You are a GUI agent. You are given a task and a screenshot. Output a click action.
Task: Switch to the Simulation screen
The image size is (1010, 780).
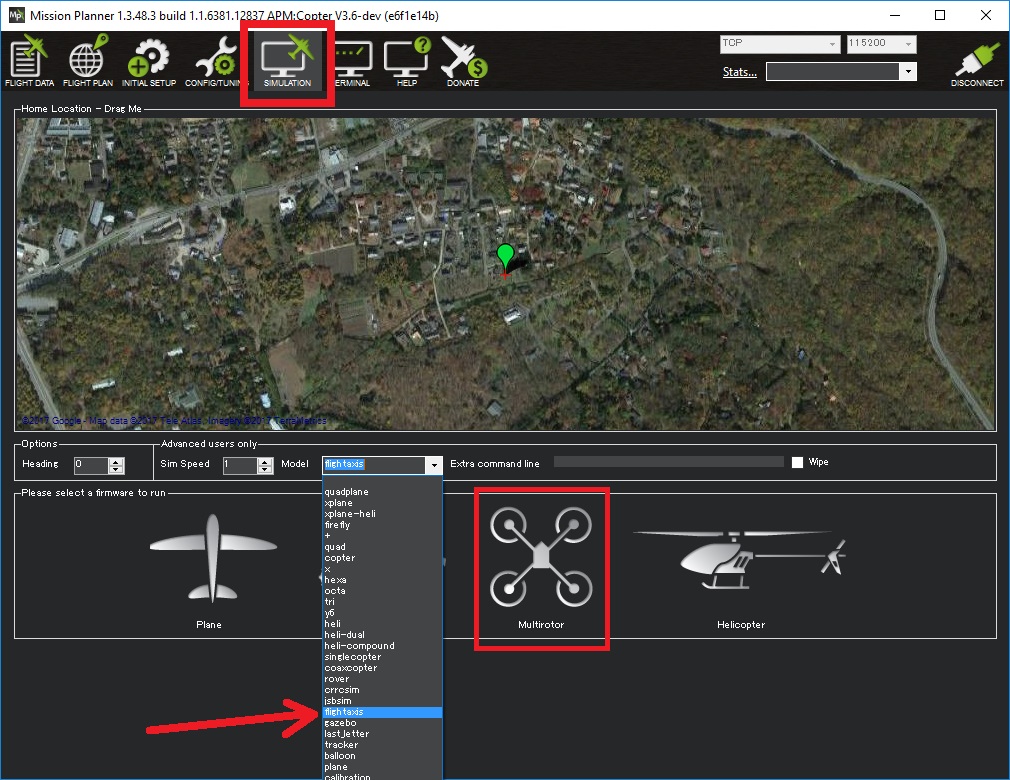(286, 60)
